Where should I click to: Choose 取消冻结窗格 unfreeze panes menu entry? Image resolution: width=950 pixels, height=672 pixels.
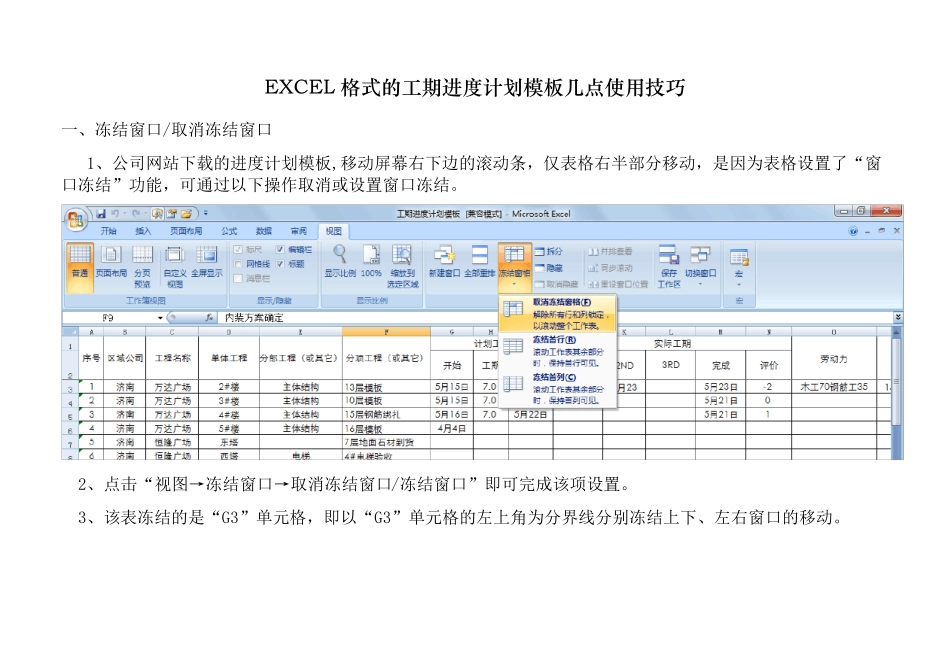click(557, 313)
